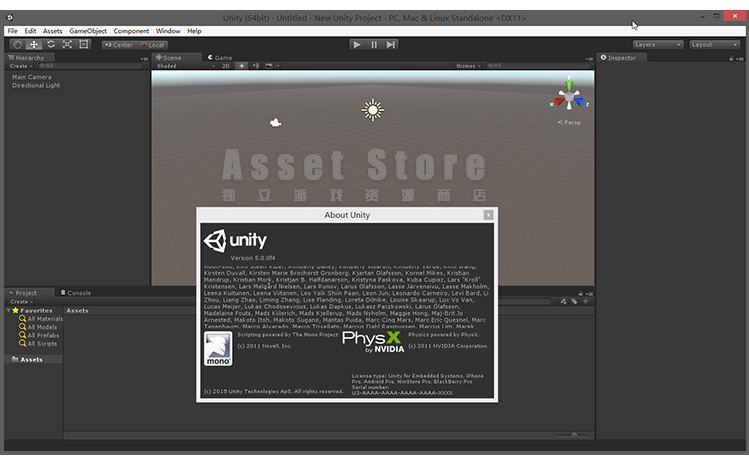Click Project save search star icon
749x466 pixels.
[585, 302]
